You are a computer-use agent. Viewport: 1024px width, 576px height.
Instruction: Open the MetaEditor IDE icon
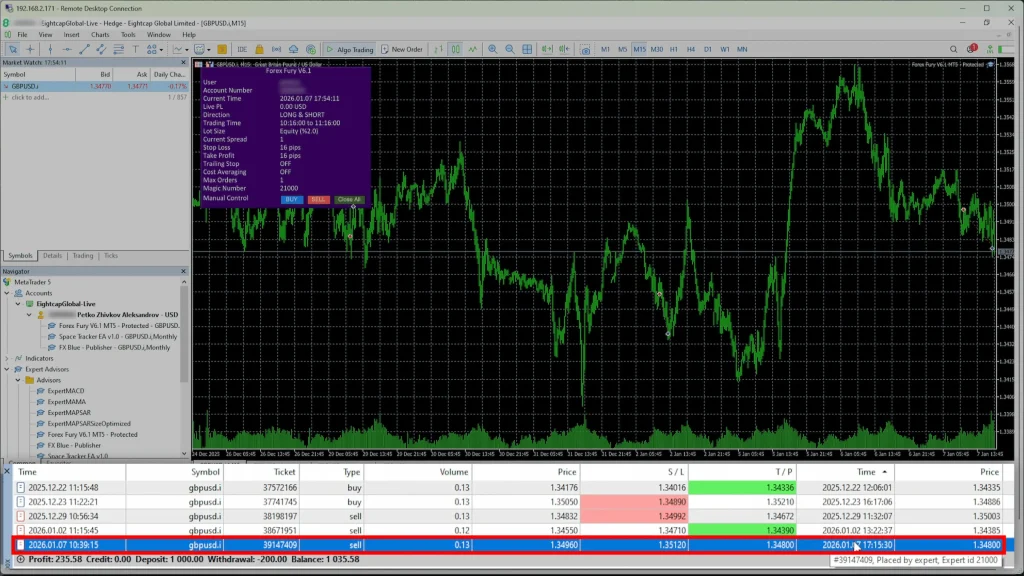click(x=242, y=49)
